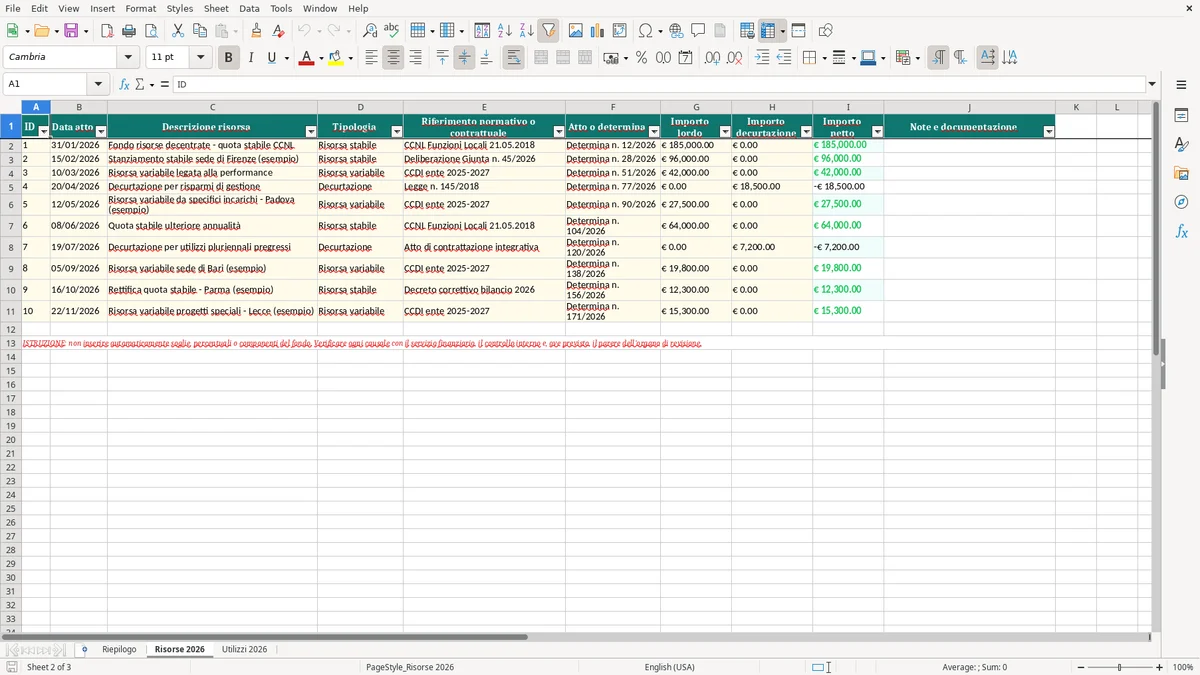The width and height of the screenshot is (1200, 675).
Task: Toggle Left-To-Right text direction
Action: 938,58
